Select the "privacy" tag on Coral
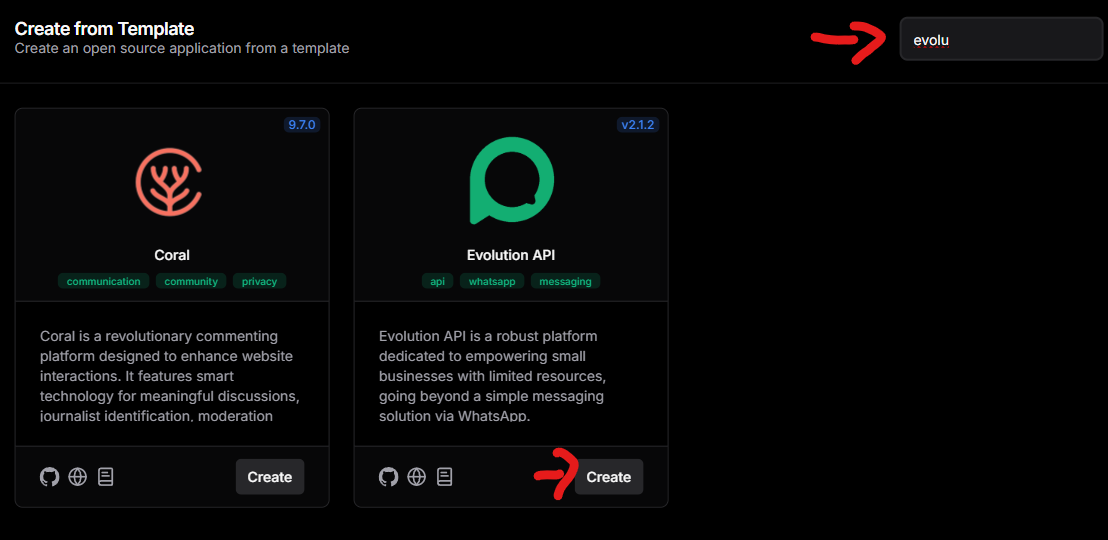The height and width of the screenshot is (540, 1108). 259,281
